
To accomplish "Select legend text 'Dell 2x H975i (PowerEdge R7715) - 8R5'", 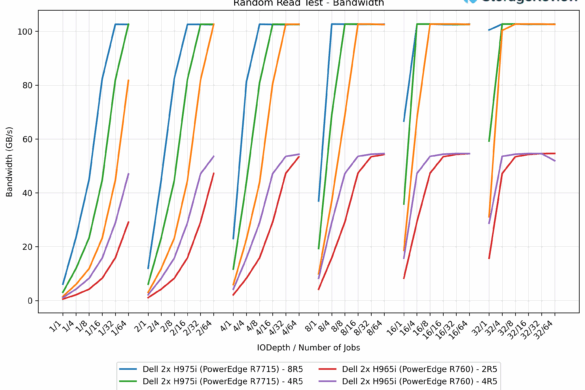I will point(223,369).
